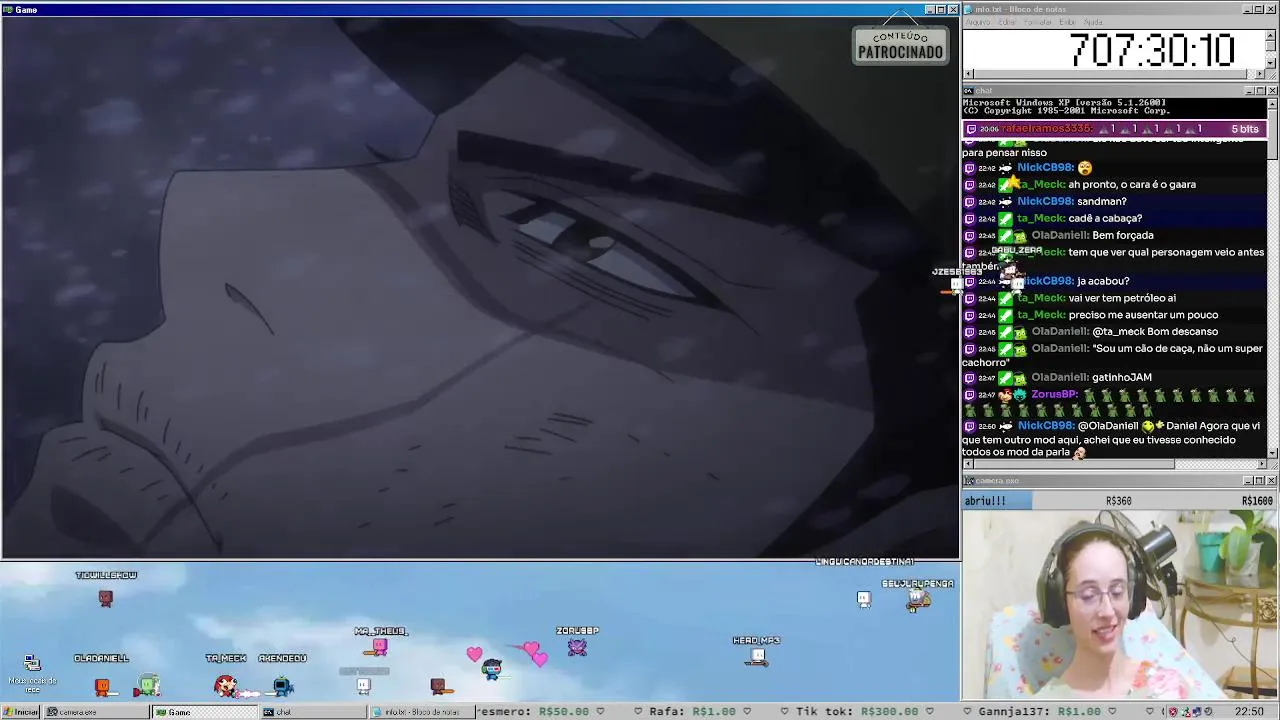Click the '5 bits' label in chat
This screenshot has width=1280, height=720.
pos(1244,129)
